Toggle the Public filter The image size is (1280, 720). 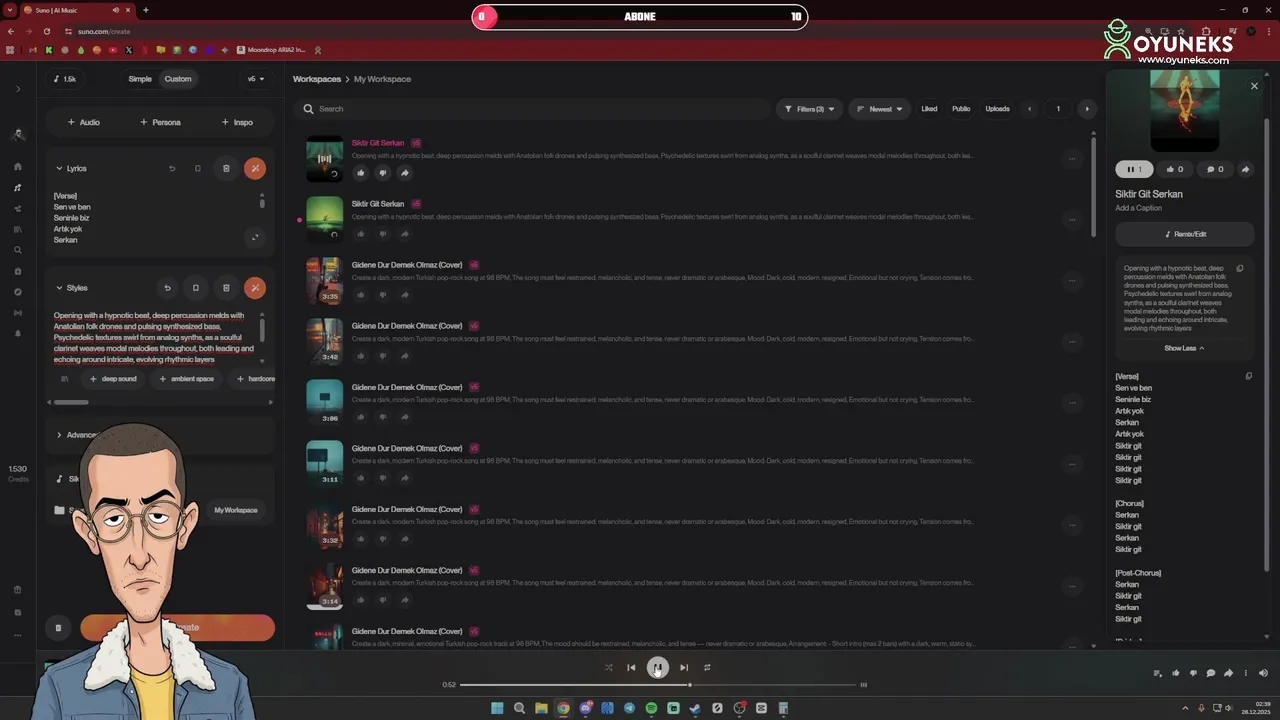pyautogui.click(x=961, y=109)
